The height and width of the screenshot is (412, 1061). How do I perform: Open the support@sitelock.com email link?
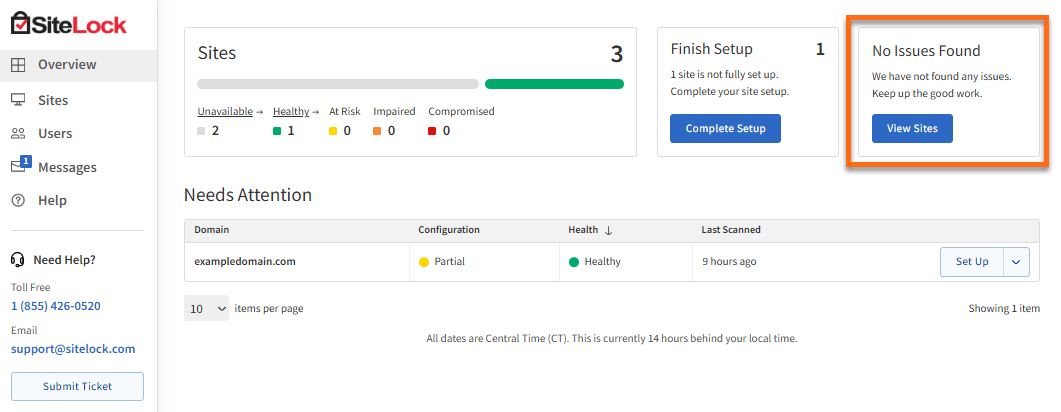pos(73,349)
